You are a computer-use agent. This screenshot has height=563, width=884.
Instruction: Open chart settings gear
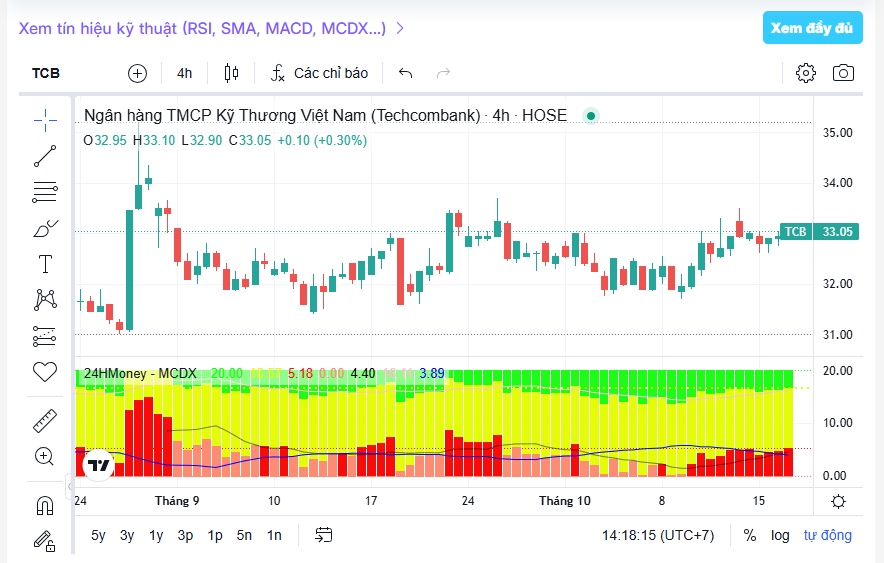pyautogui.click(x=806, y=73)
